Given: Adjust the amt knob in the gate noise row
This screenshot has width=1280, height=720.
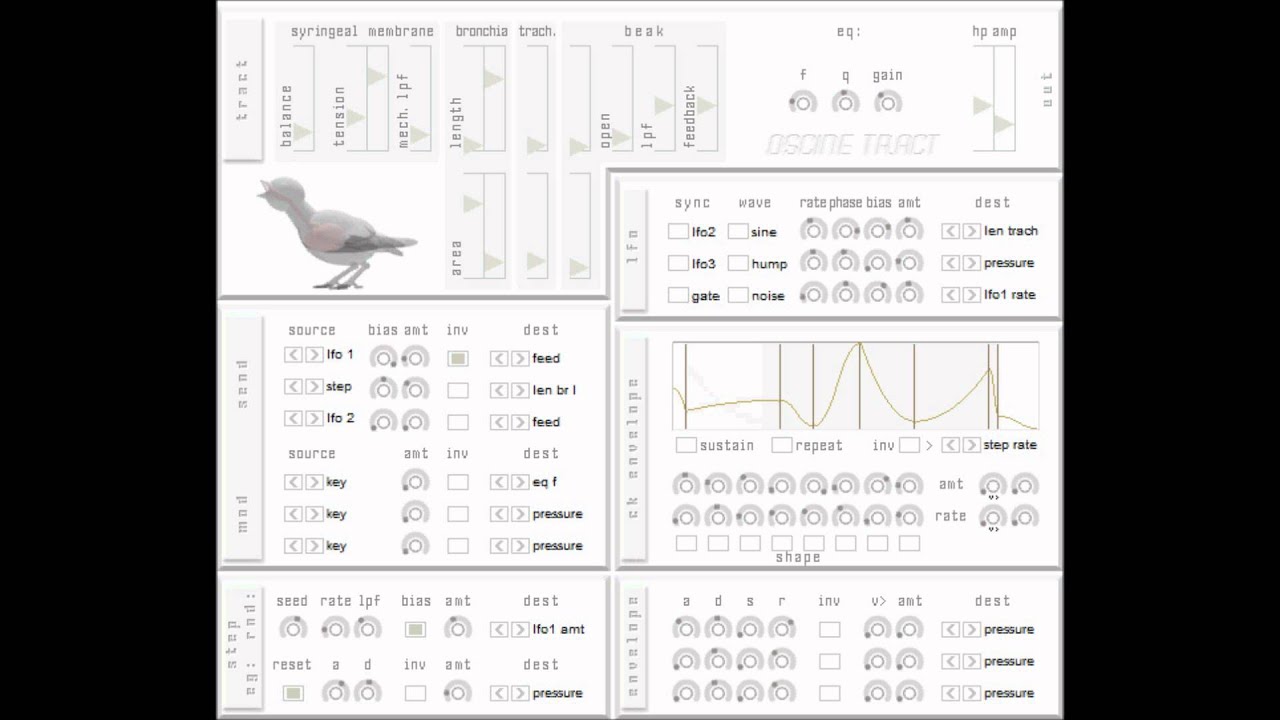Looking at the screenshot, I should point(909,295).
